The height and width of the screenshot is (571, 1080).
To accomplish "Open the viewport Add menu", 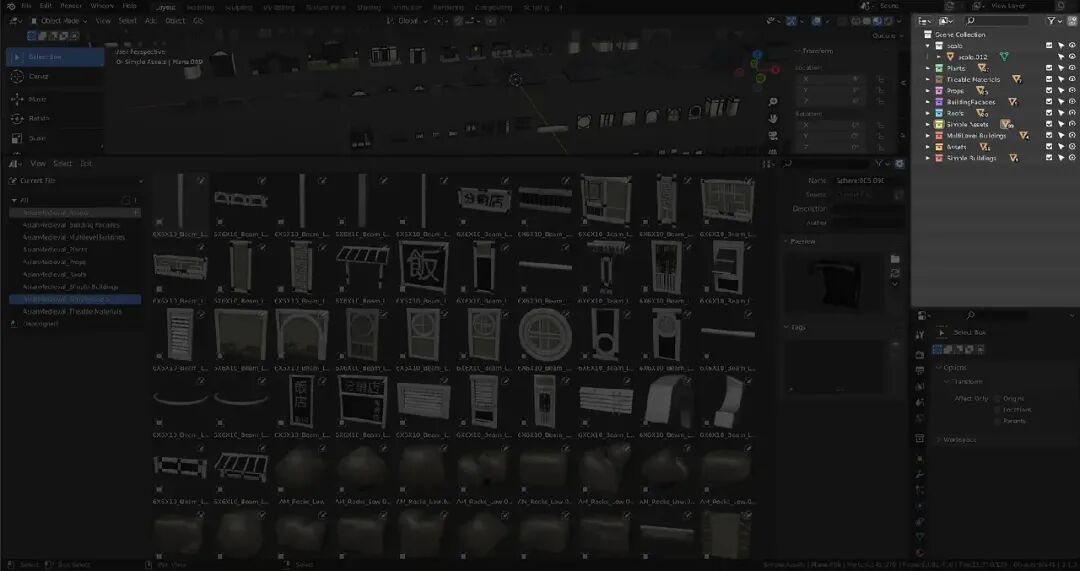I will pyautogui.click(x=151, y=21).
